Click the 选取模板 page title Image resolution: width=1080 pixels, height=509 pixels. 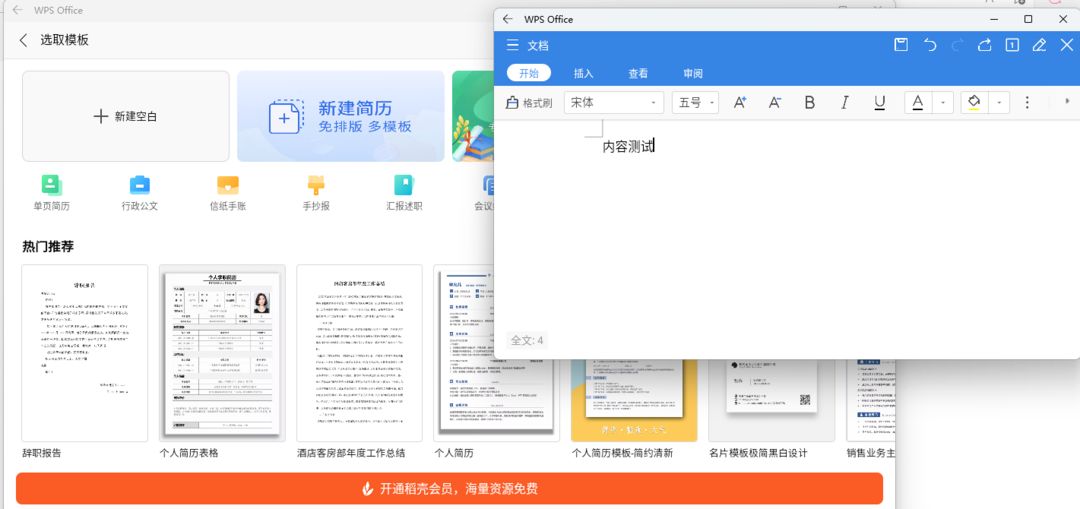[64, 40]
